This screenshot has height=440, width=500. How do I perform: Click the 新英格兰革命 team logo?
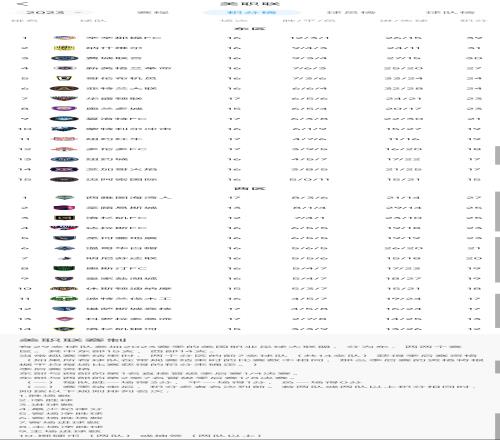[64, 68]
